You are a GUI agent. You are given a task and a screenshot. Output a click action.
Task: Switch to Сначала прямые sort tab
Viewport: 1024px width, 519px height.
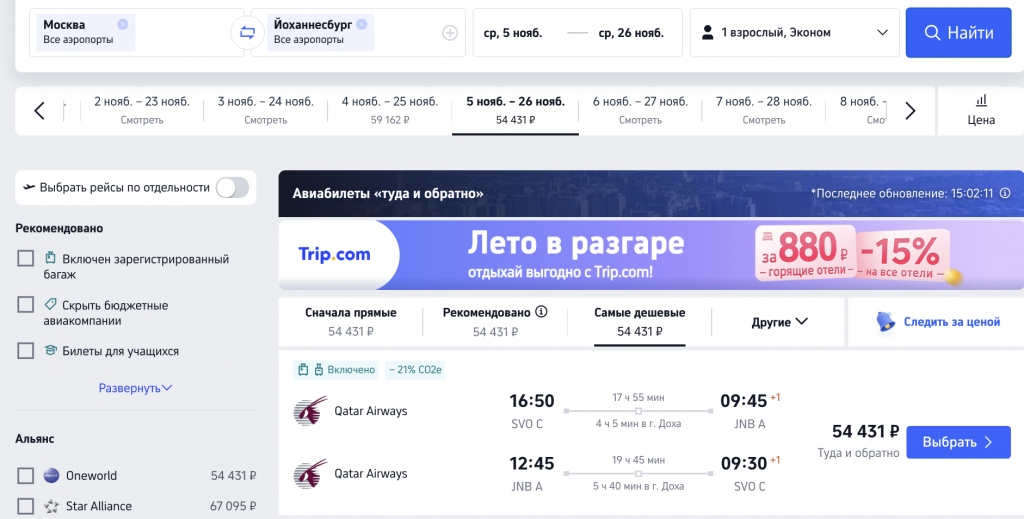tap(351, 322)
